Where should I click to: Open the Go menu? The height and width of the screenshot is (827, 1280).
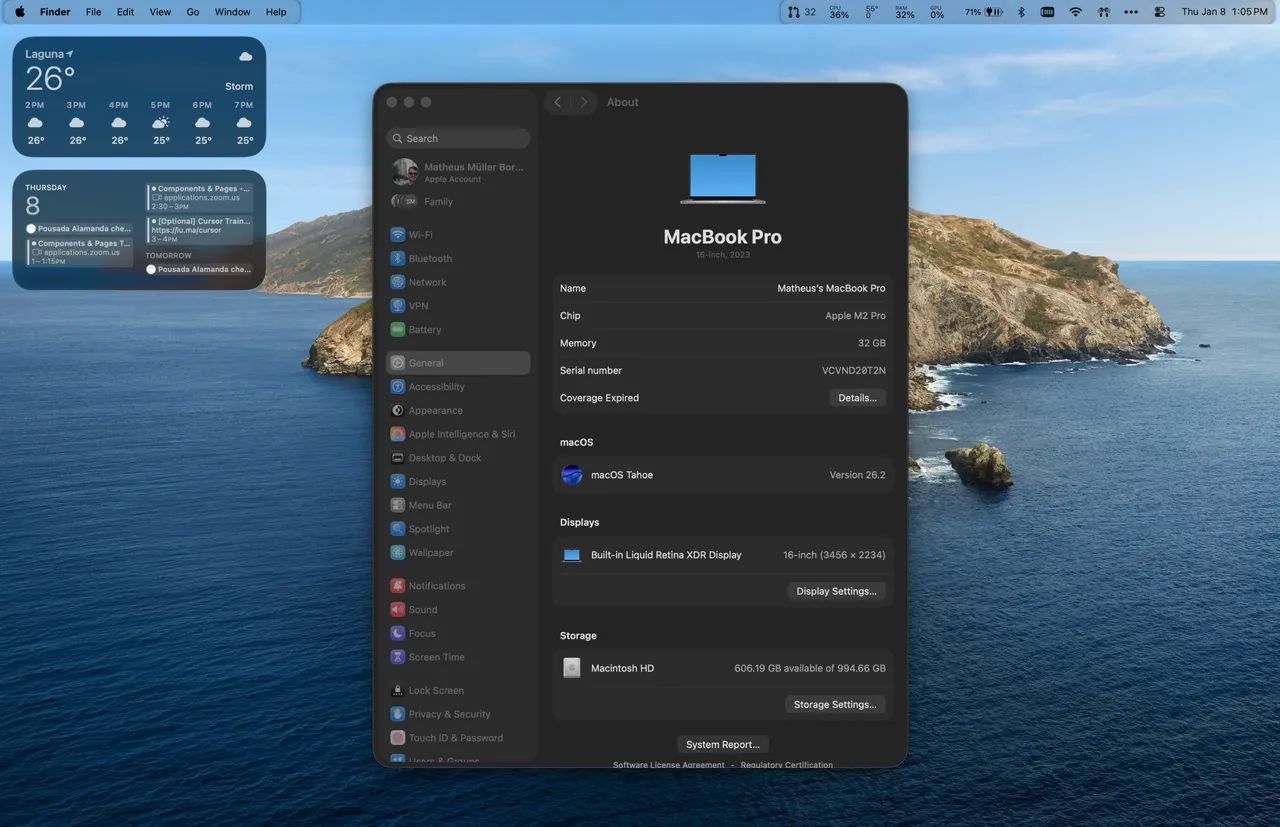coord(193,12)
